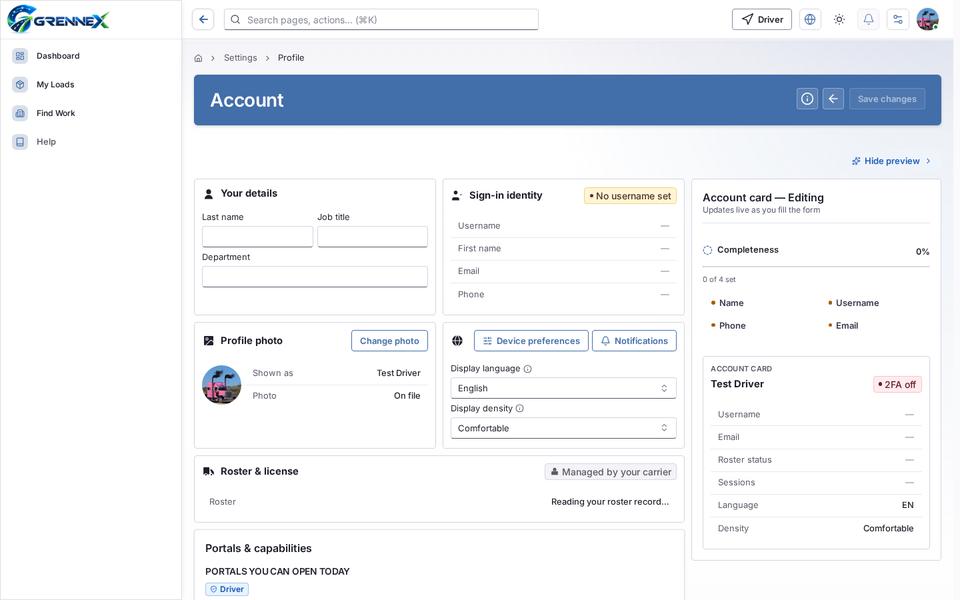This screenshot has width=960, height=600.
Task: Click the info icon beside Display density
Action: tap(520, 408)
